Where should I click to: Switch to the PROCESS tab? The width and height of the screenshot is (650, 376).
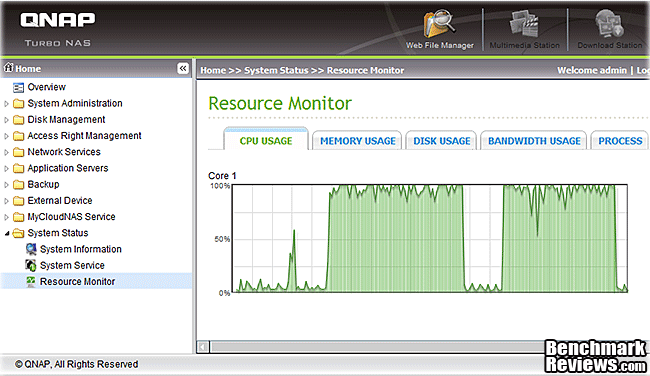click(620, 141)
